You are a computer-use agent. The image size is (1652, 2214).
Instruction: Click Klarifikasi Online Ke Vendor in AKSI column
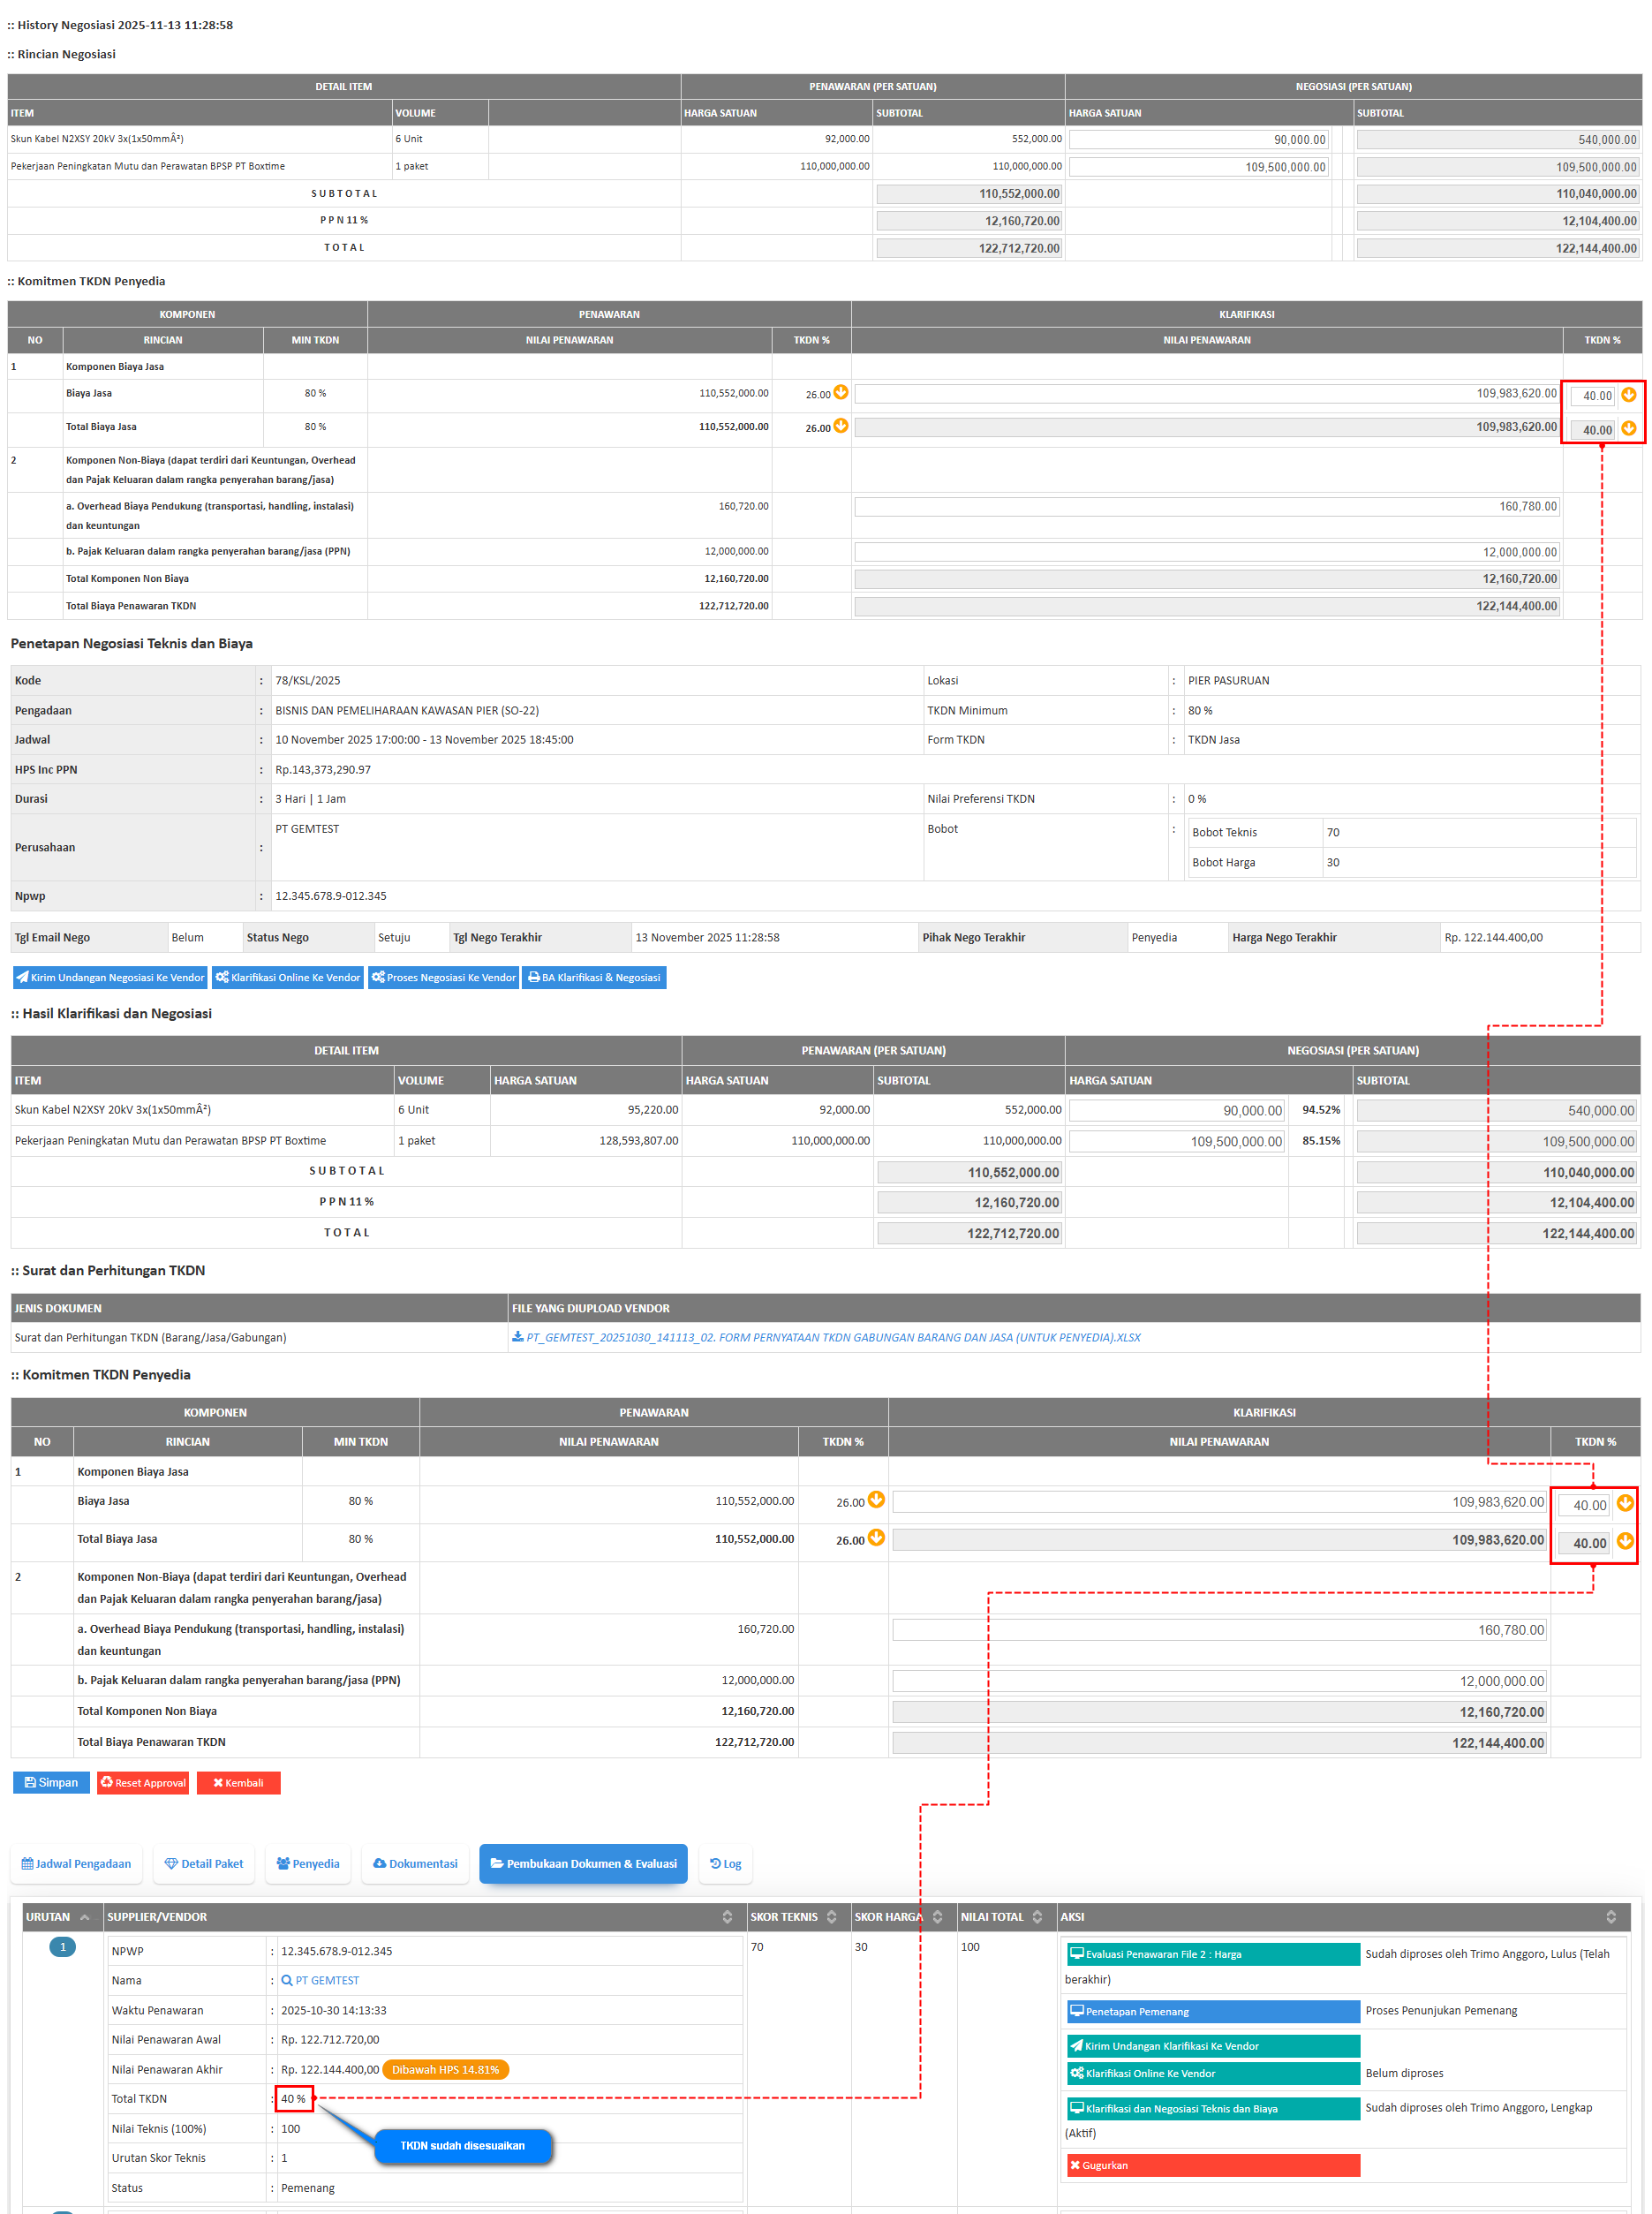pos(1213,2073)
